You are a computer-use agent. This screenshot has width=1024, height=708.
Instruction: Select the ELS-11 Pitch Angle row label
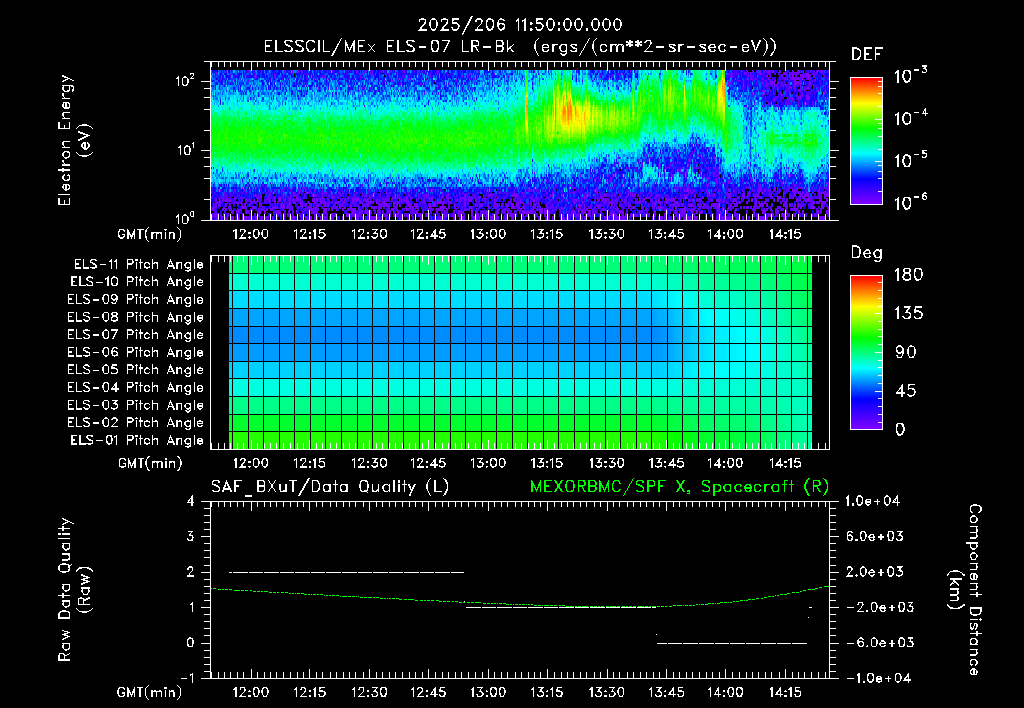coord(138,265)
